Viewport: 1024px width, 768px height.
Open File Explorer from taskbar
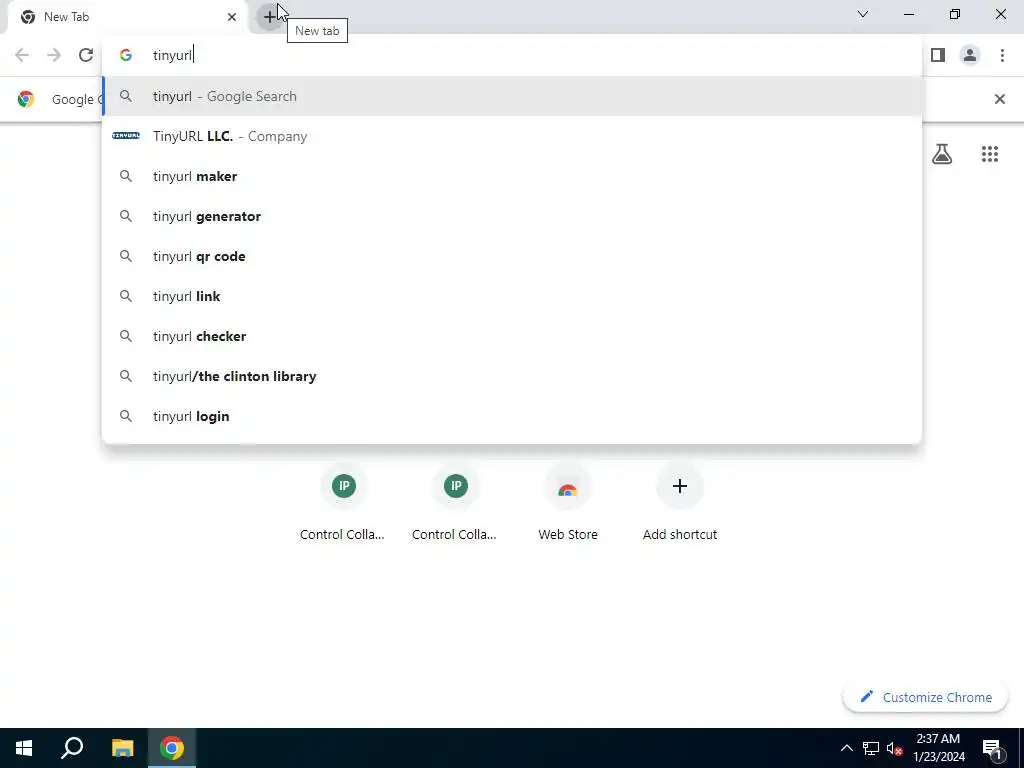[x=122, y=748]
